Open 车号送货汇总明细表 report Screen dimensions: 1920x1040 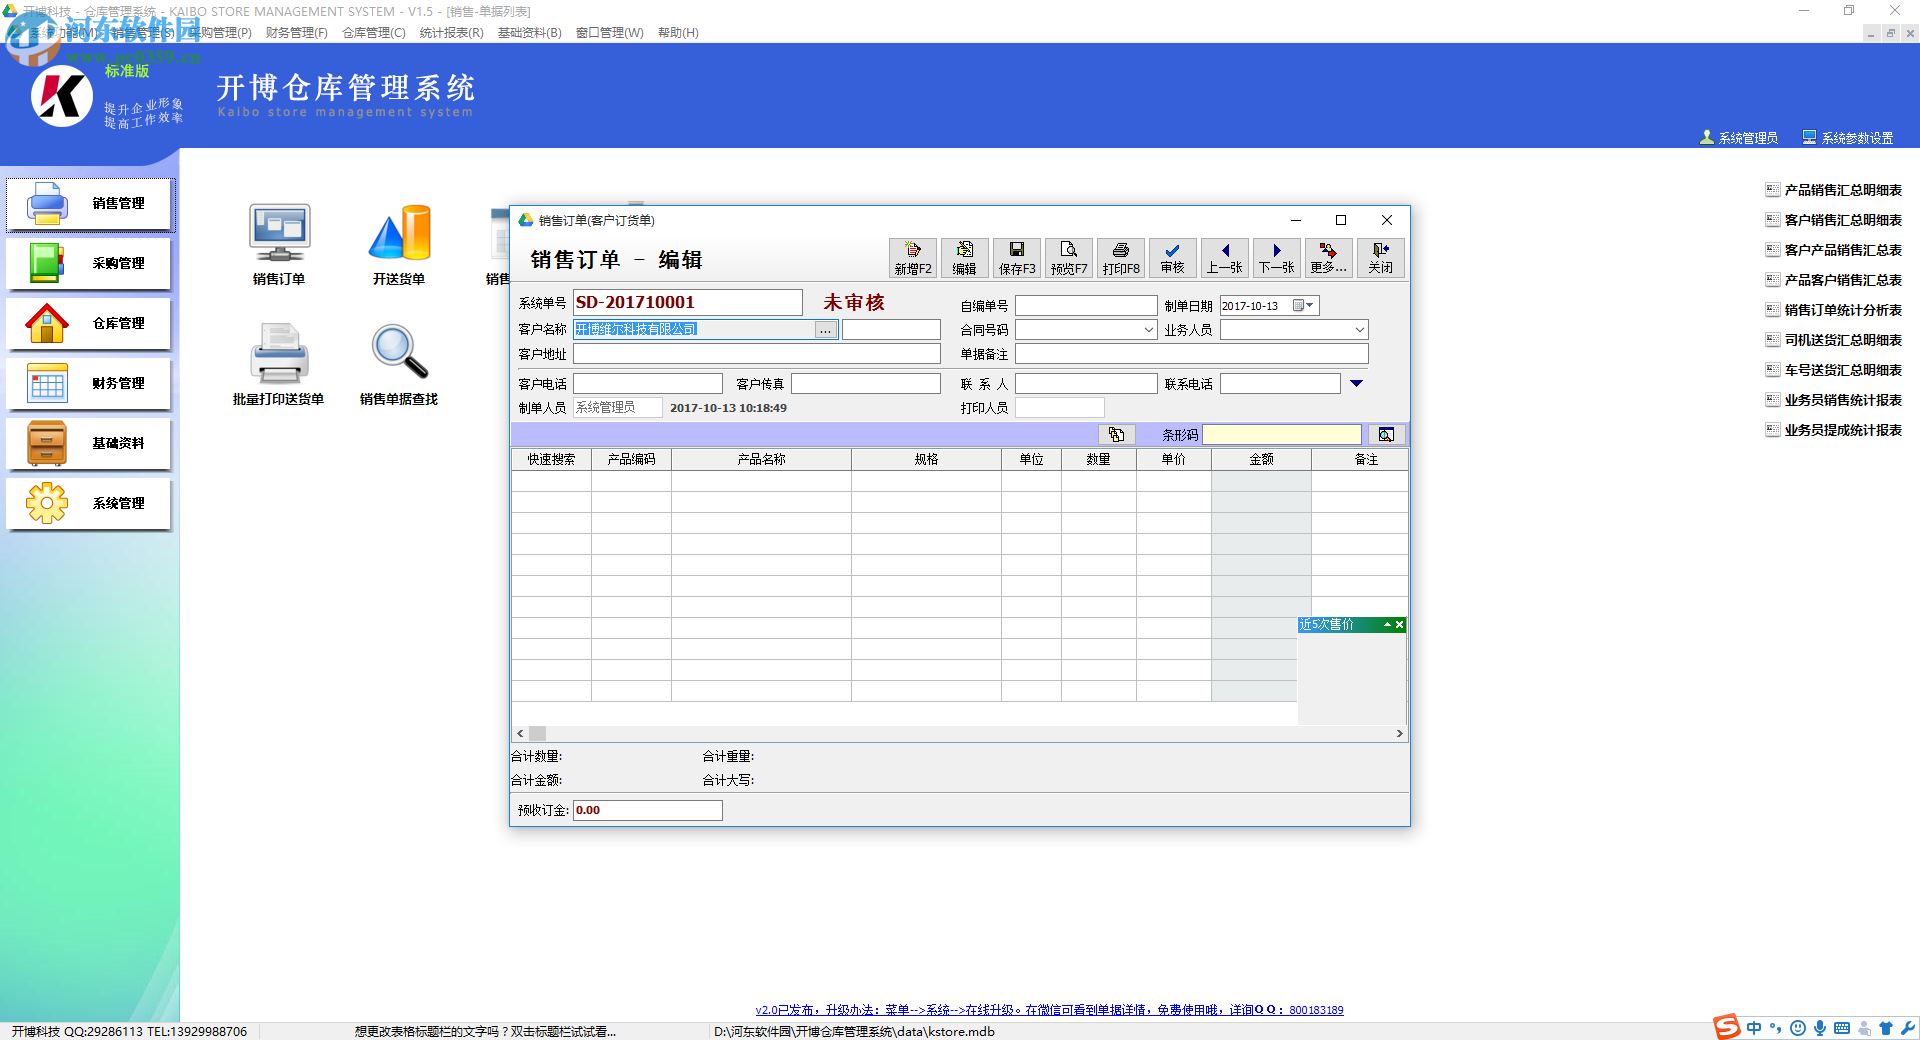pos(1834,370)
